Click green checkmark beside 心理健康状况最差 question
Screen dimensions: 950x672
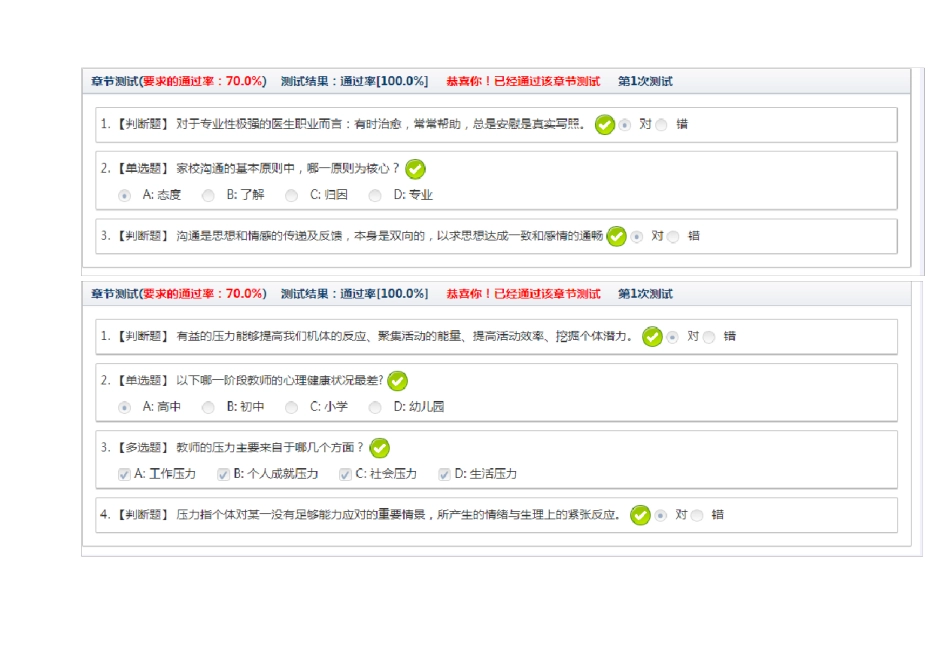[x=397, y=381]
